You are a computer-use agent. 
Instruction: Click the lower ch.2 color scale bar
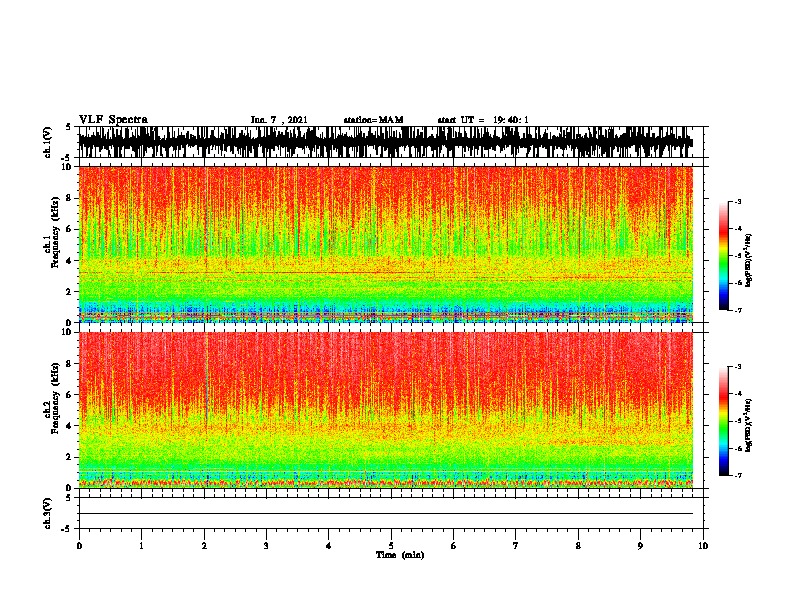point(723,421)
